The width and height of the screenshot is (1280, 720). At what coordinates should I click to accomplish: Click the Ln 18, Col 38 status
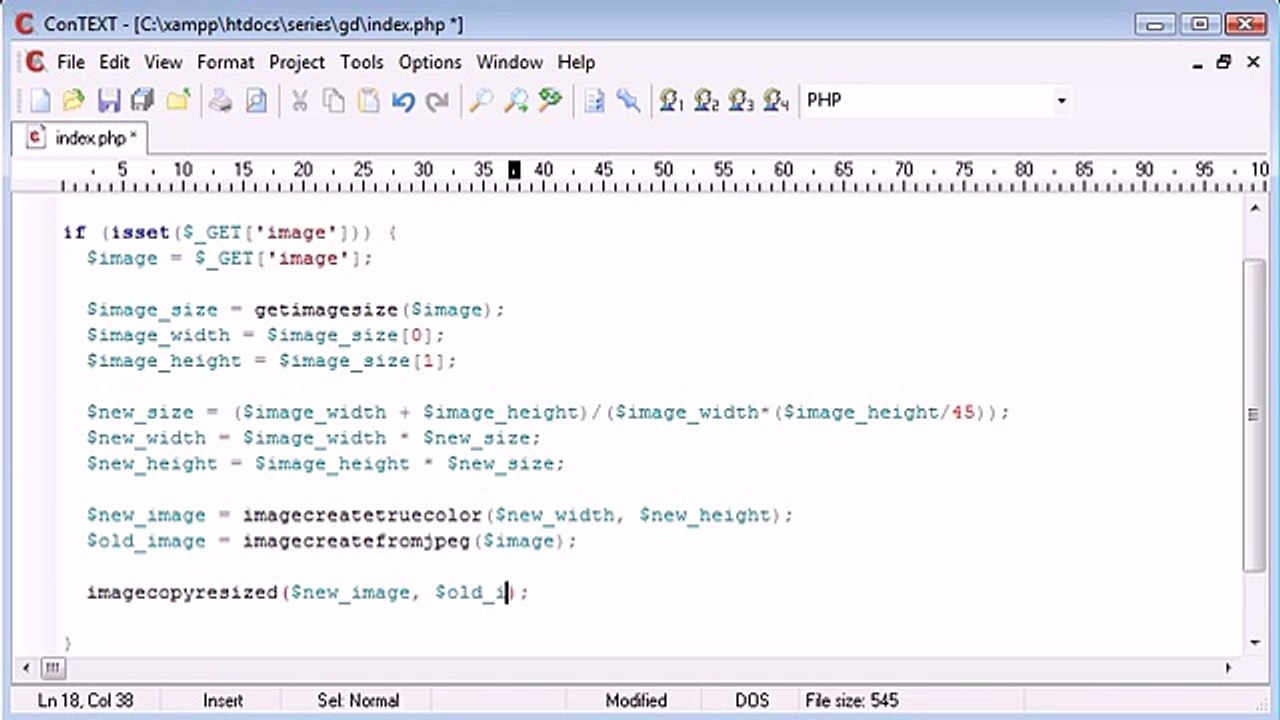click(85, 700)
